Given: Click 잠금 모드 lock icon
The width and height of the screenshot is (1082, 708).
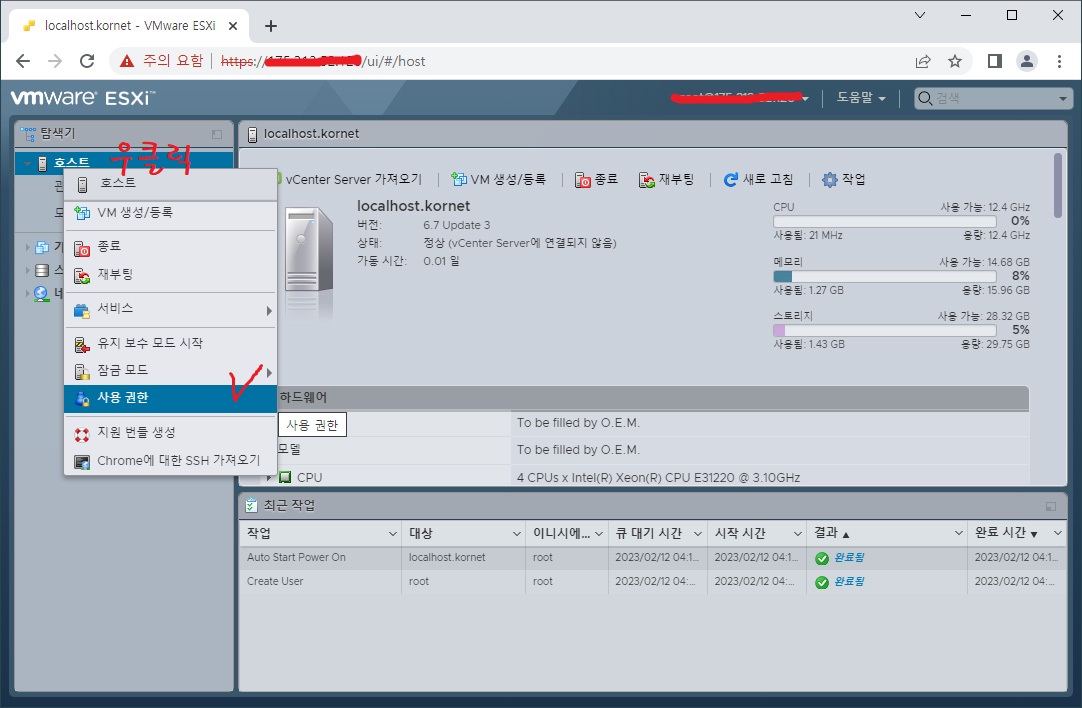Looking at the screenshot, I should [x=82, y=372].
